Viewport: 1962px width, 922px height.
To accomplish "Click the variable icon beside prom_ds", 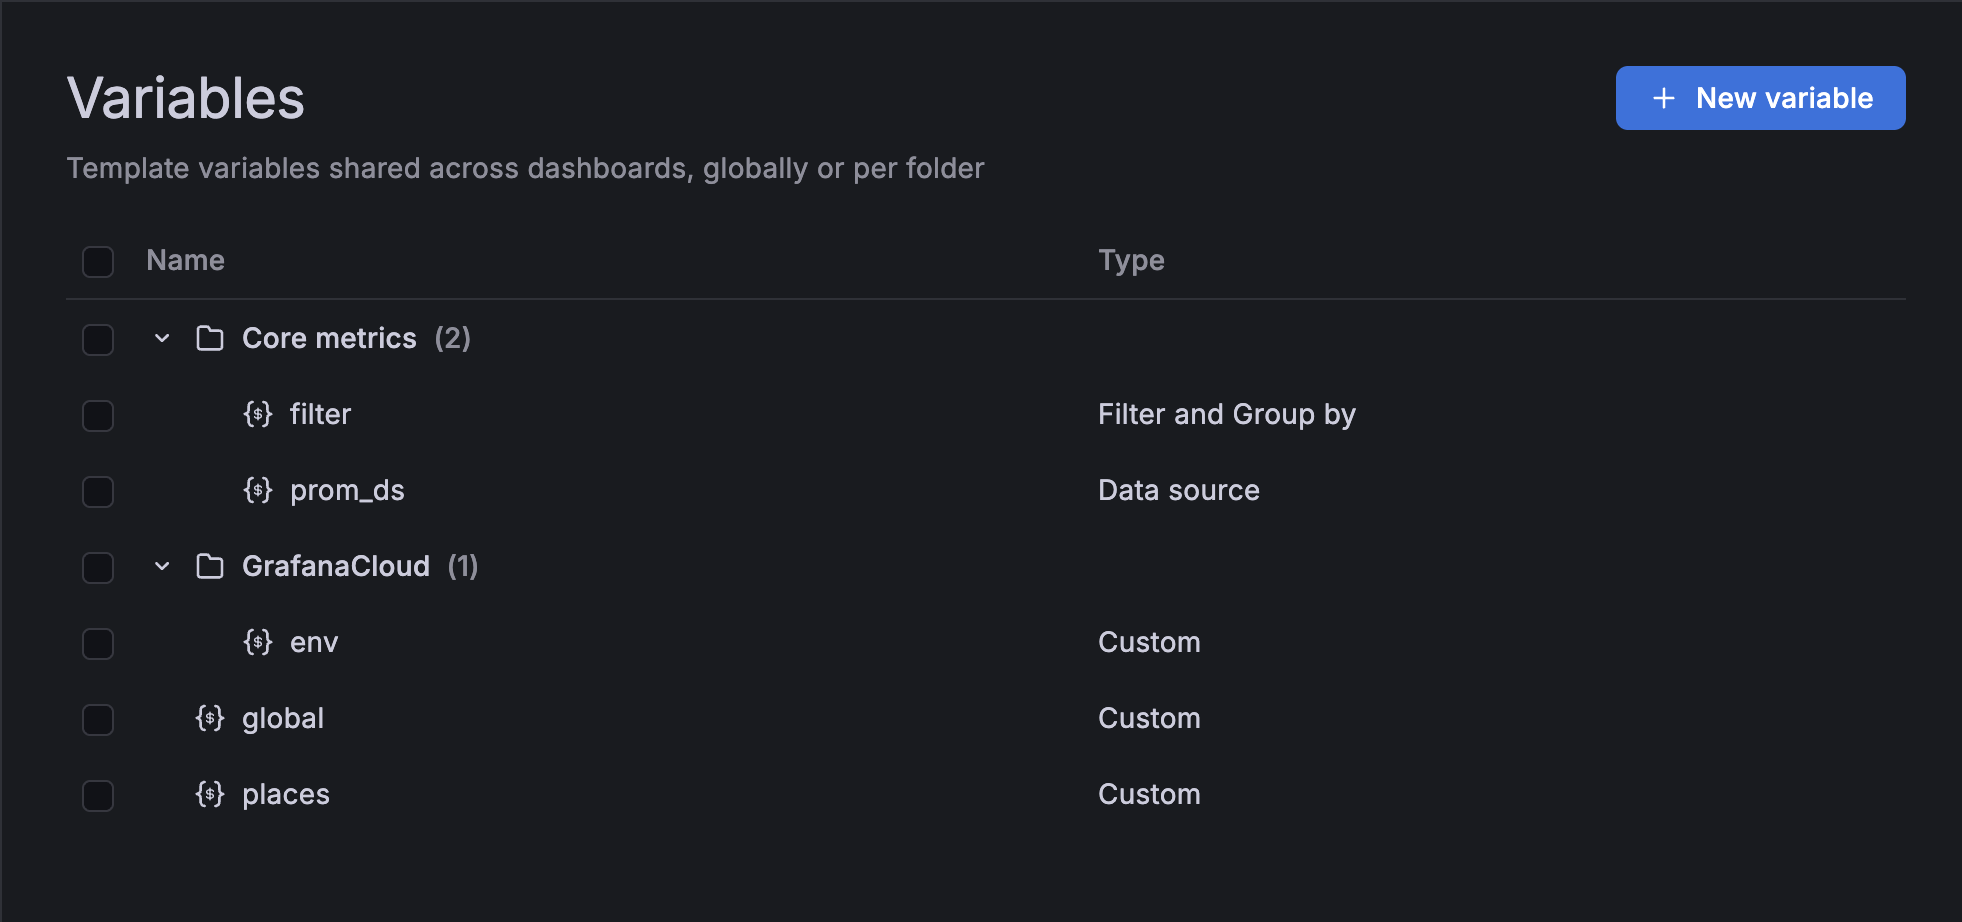I will (x=258, y=490).
